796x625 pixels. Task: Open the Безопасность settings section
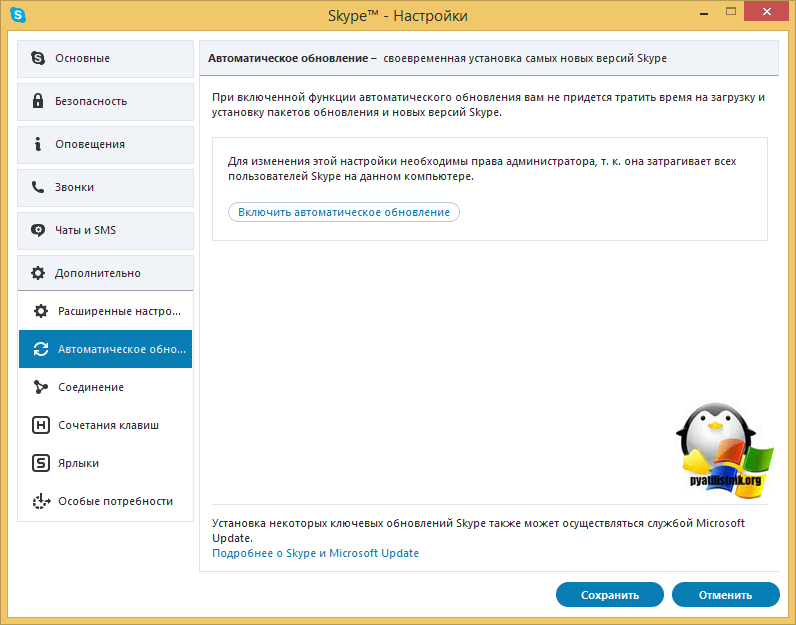(106, 102)
